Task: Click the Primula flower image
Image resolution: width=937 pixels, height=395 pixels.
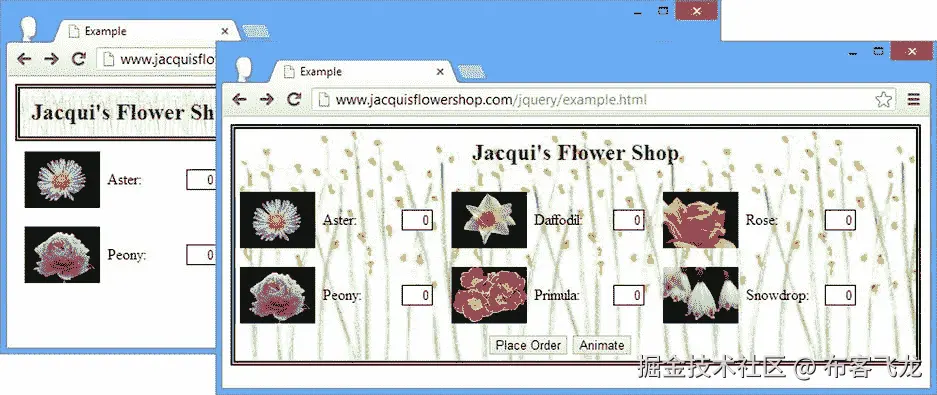Action: click(489, 295)
